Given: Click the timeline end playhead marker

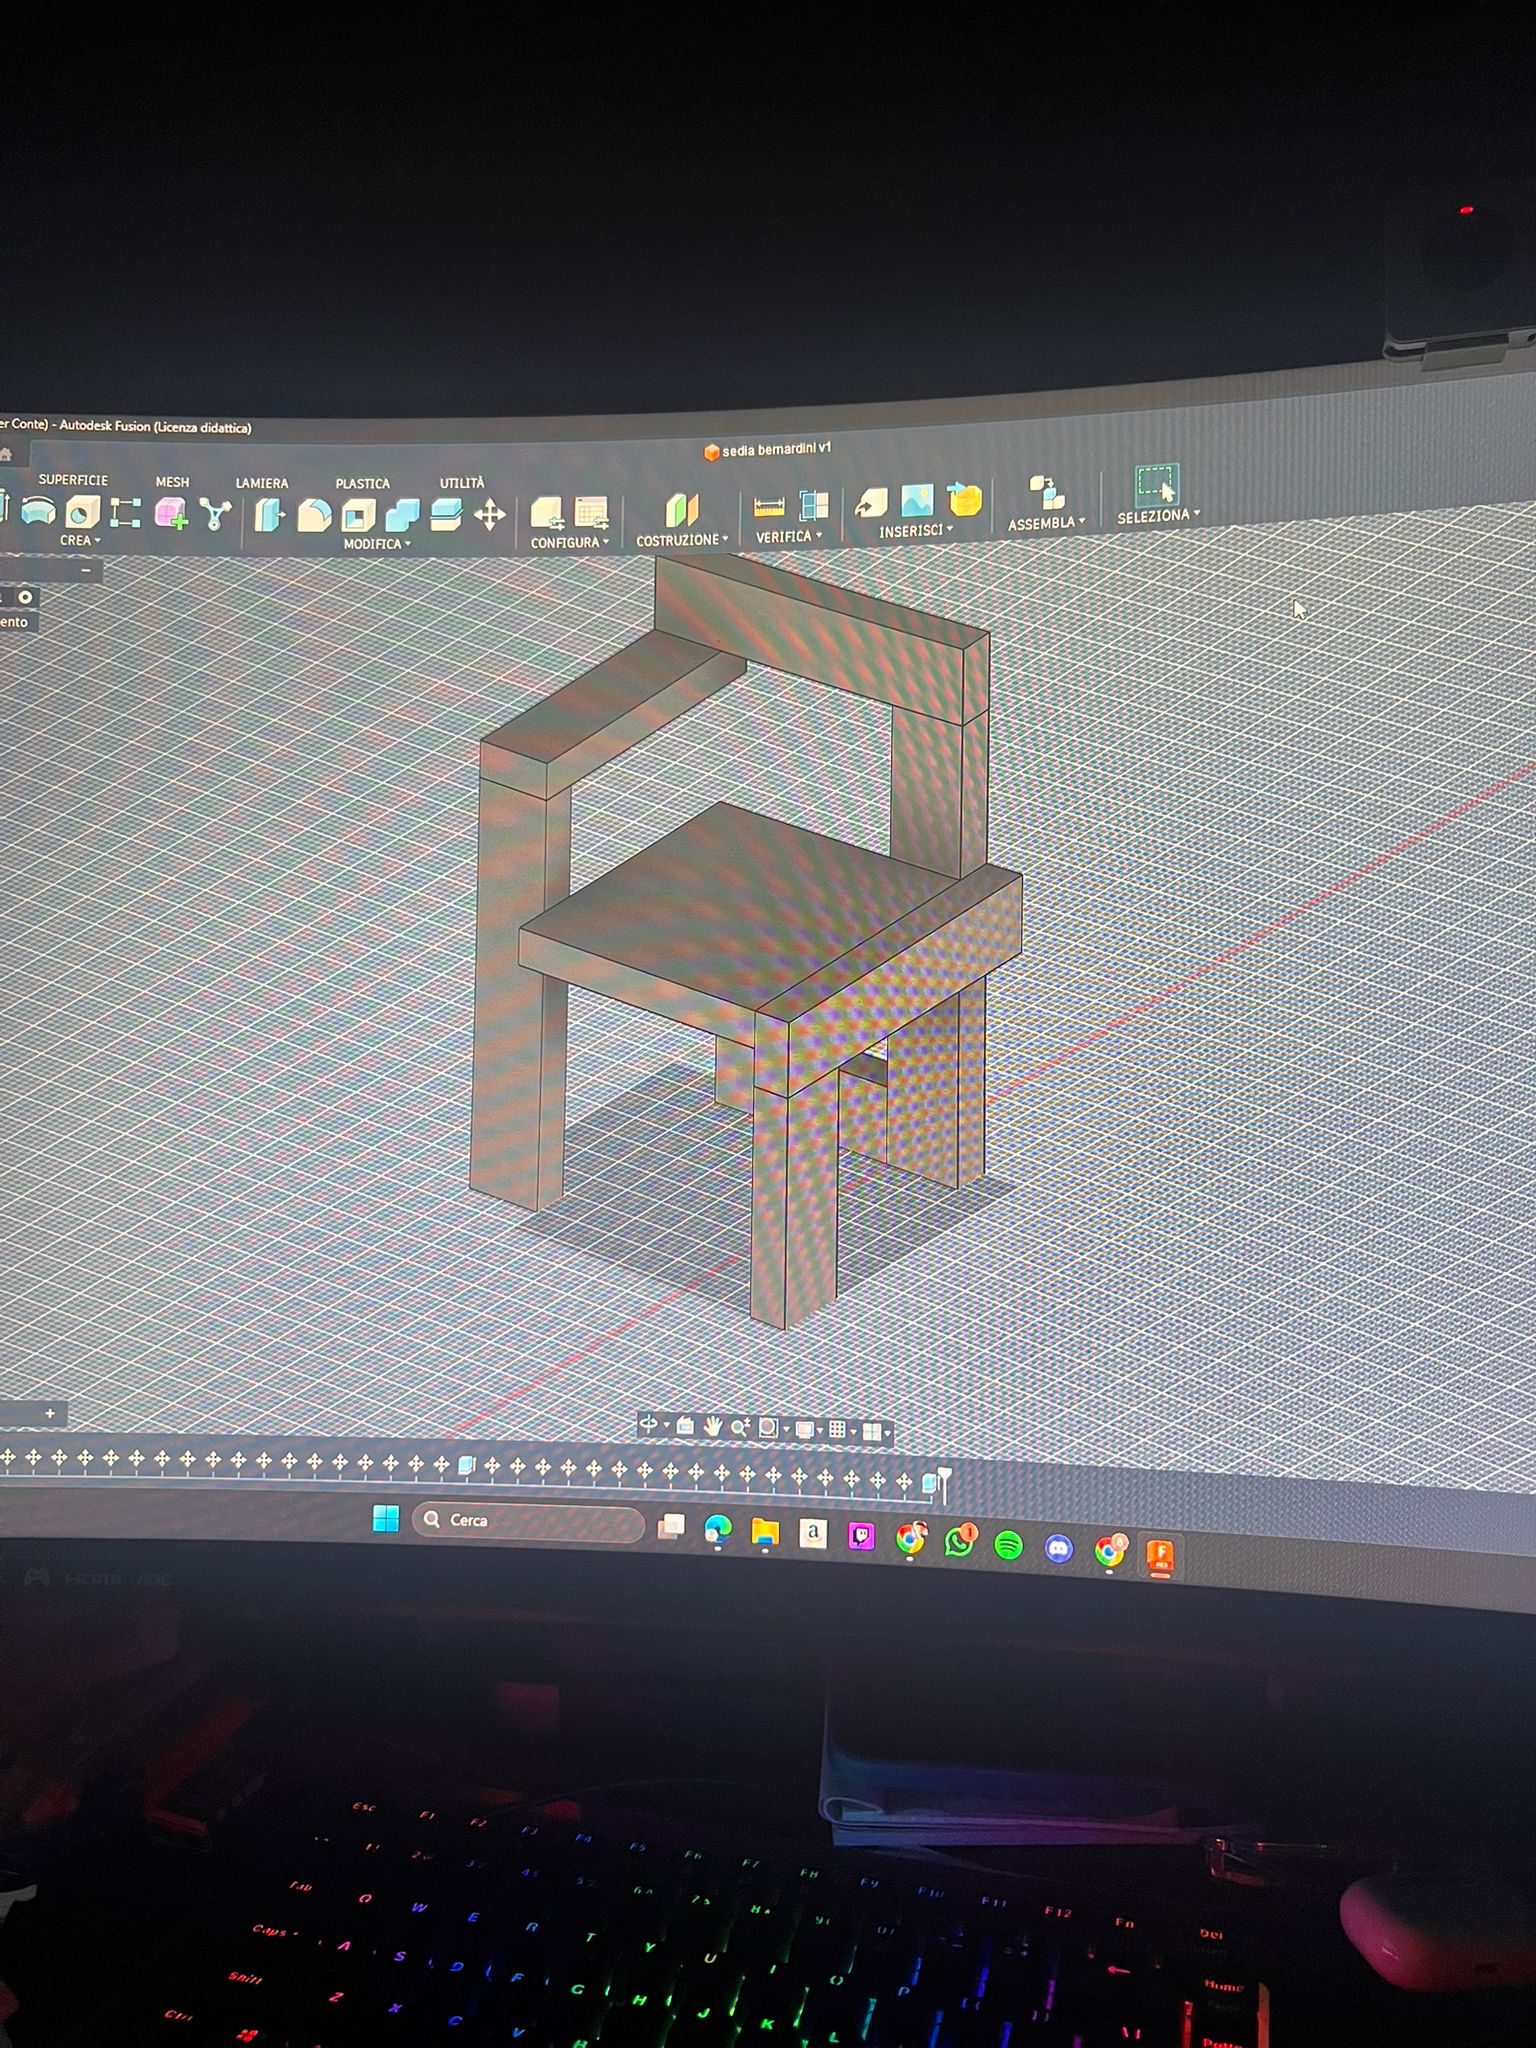Looking at the screenshot, I should click(x=943, y=1478).
